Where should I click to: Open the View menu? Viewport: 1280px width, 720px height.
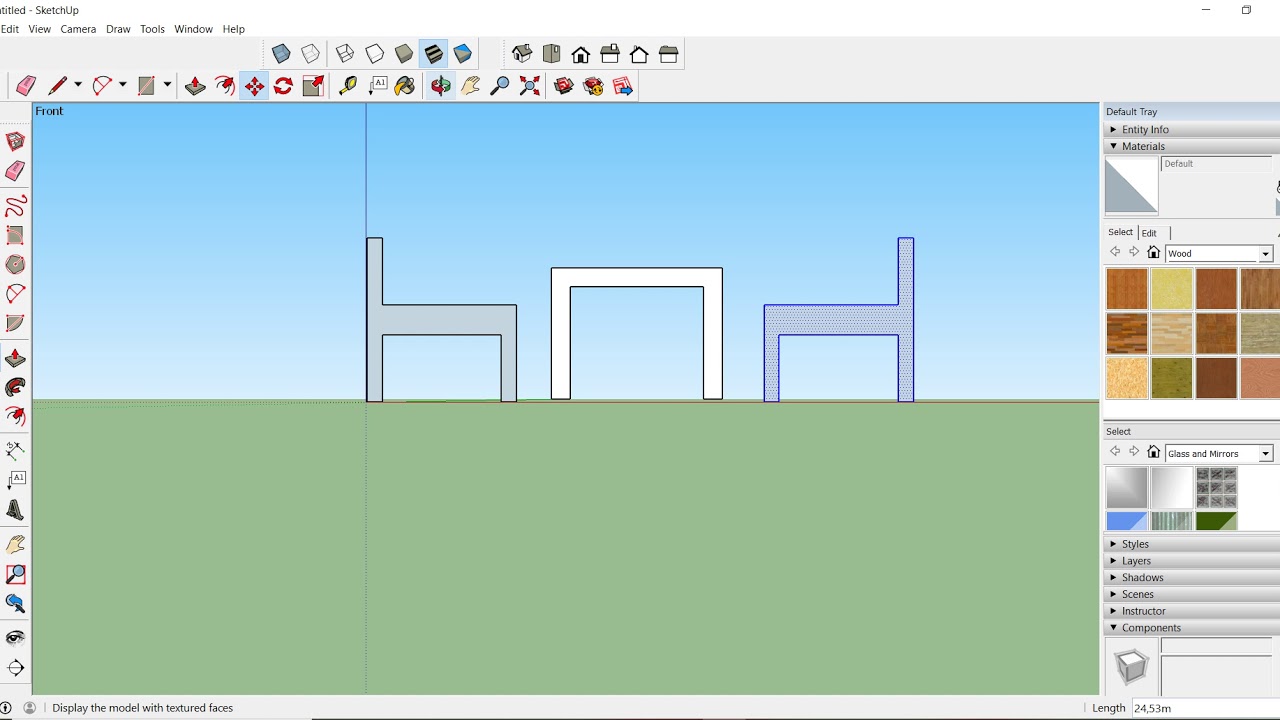coord(40,29)
